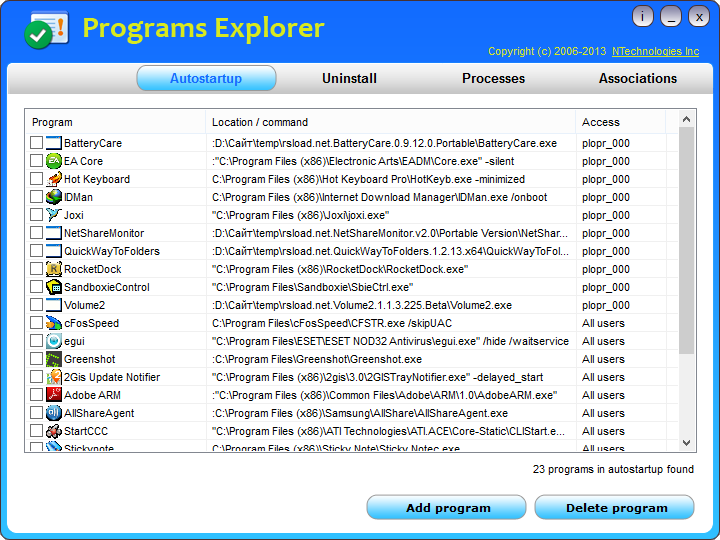Minimize the Programs Explorer window
The image size is (720, 540).
click(x=670, y=17)
